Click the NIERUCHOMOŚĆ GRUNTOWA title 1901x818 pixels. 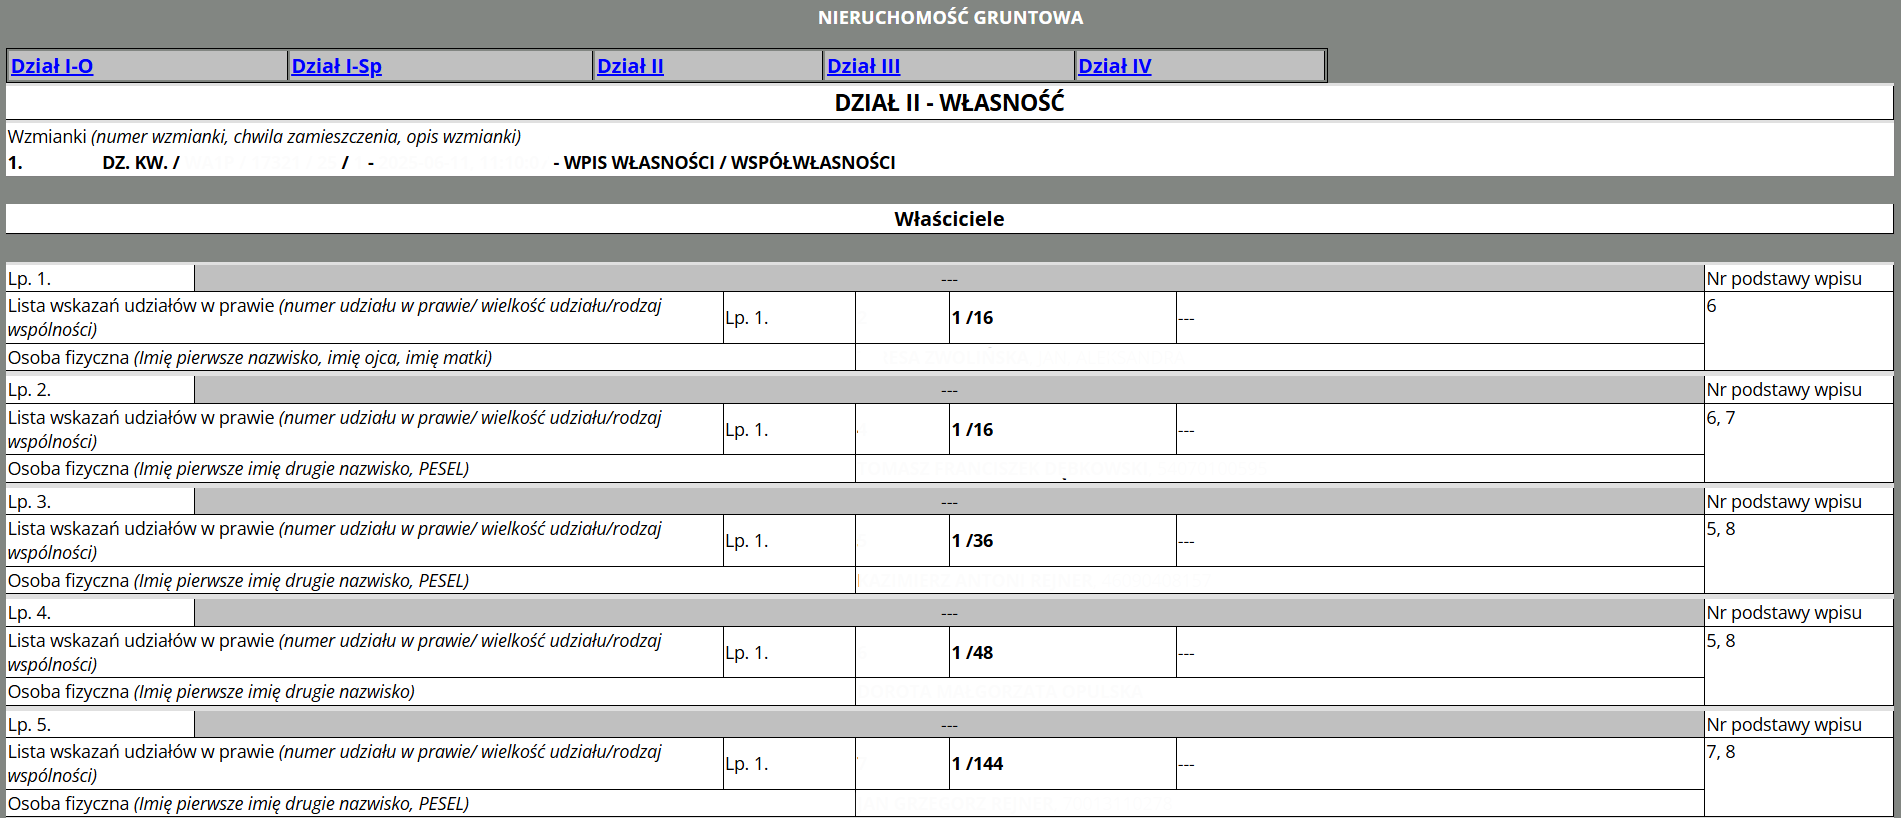click(950, 17)
